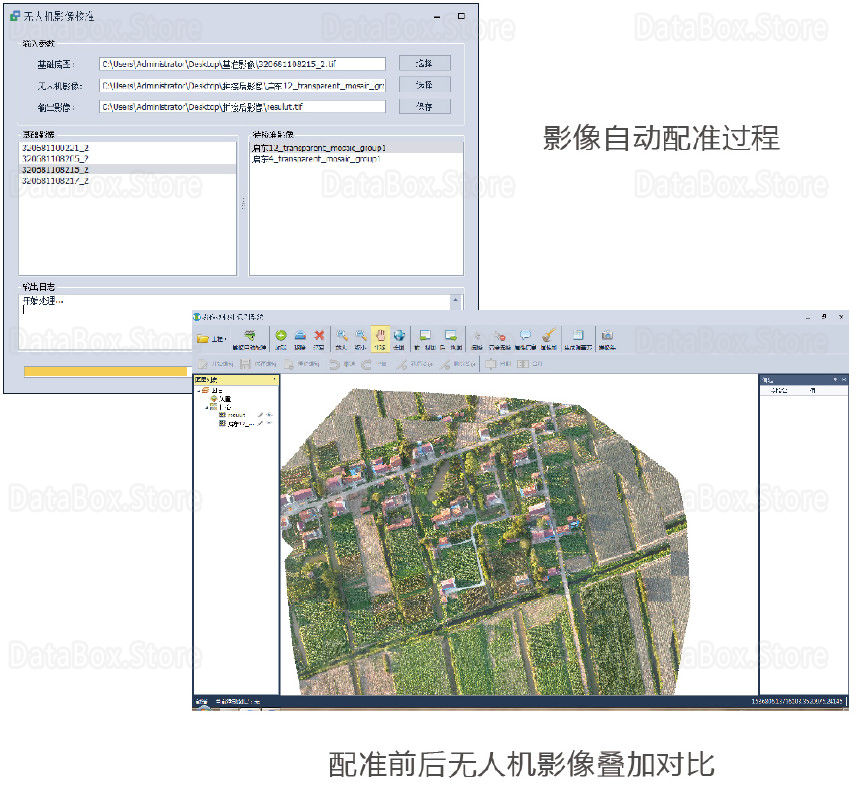The height and width of the screenshot is (792, 858).
Task: Click the merge icon in edit toolbar
Action: (x=491, y=364)
